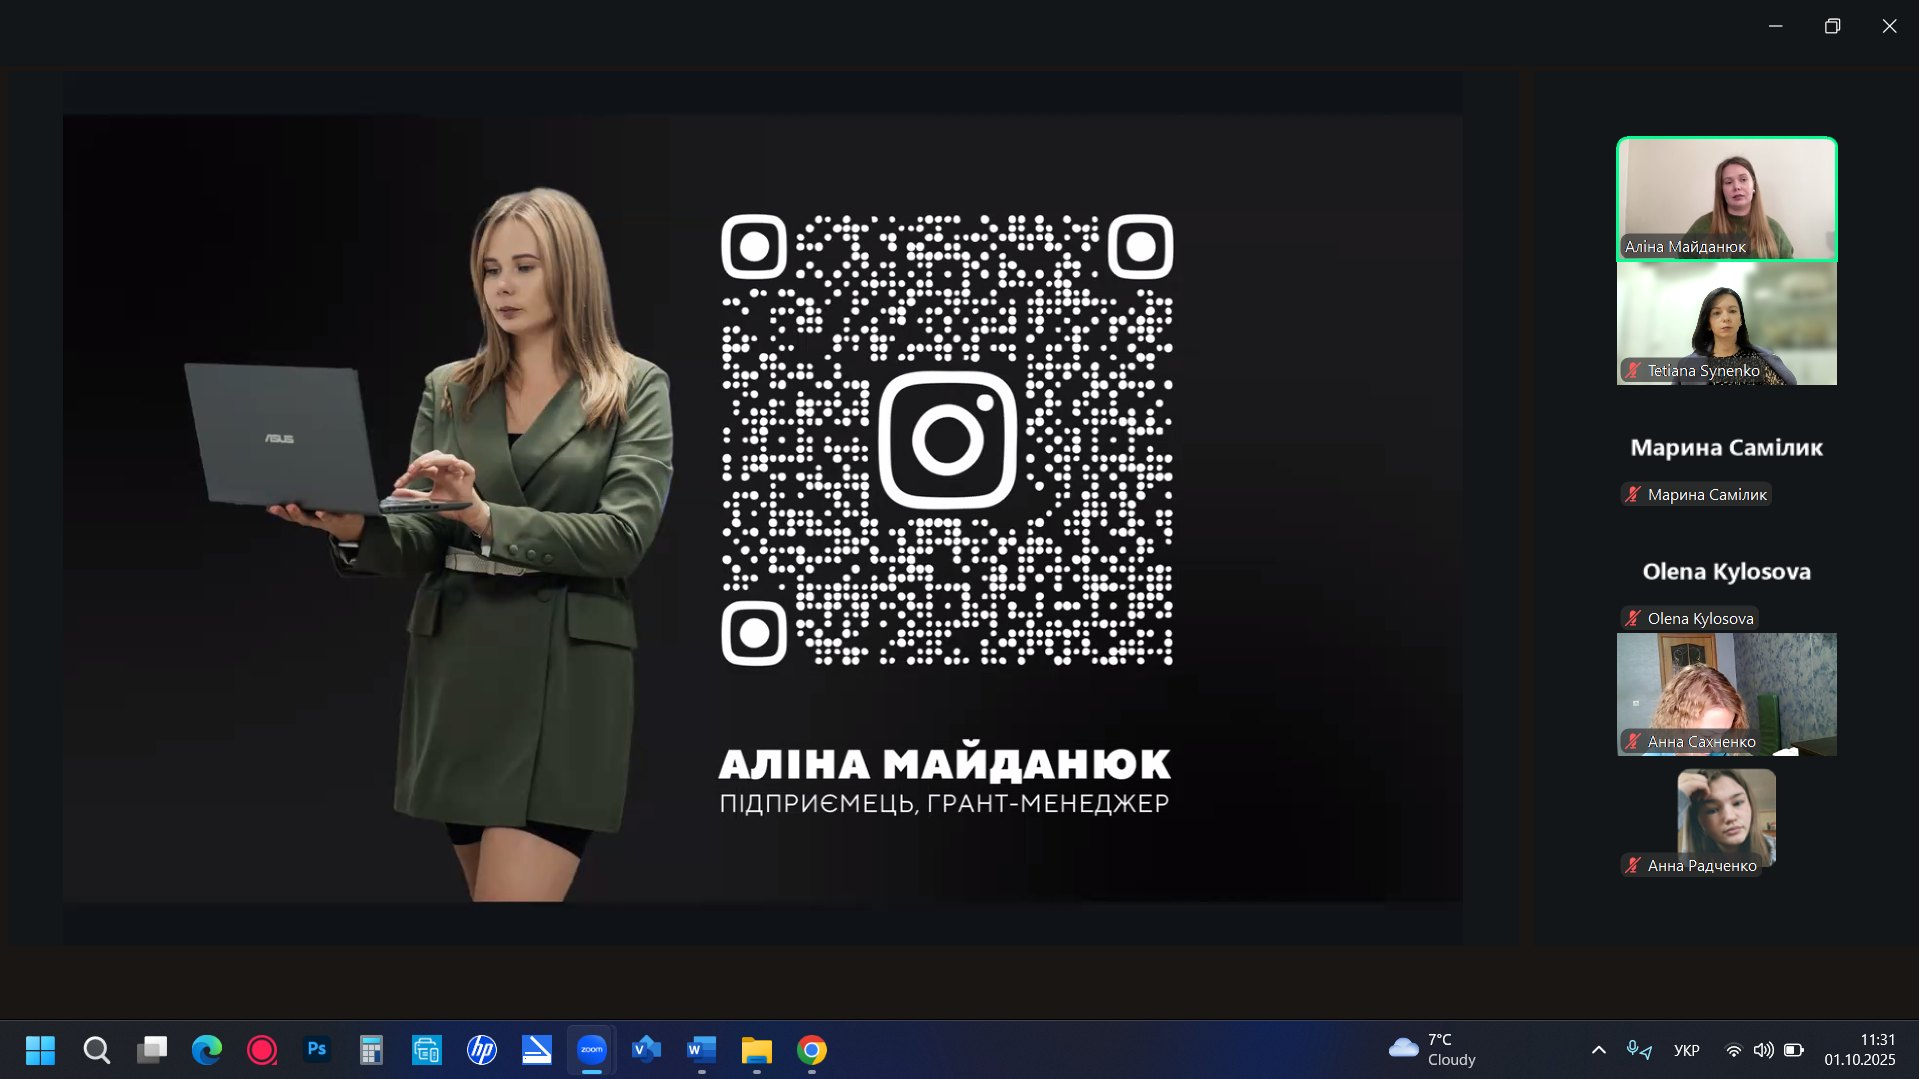Image resolution: width=1919 pixels, height=1079 pixels.
Task: Open Photoshop from the taskbar
Action: point(317,1050)
